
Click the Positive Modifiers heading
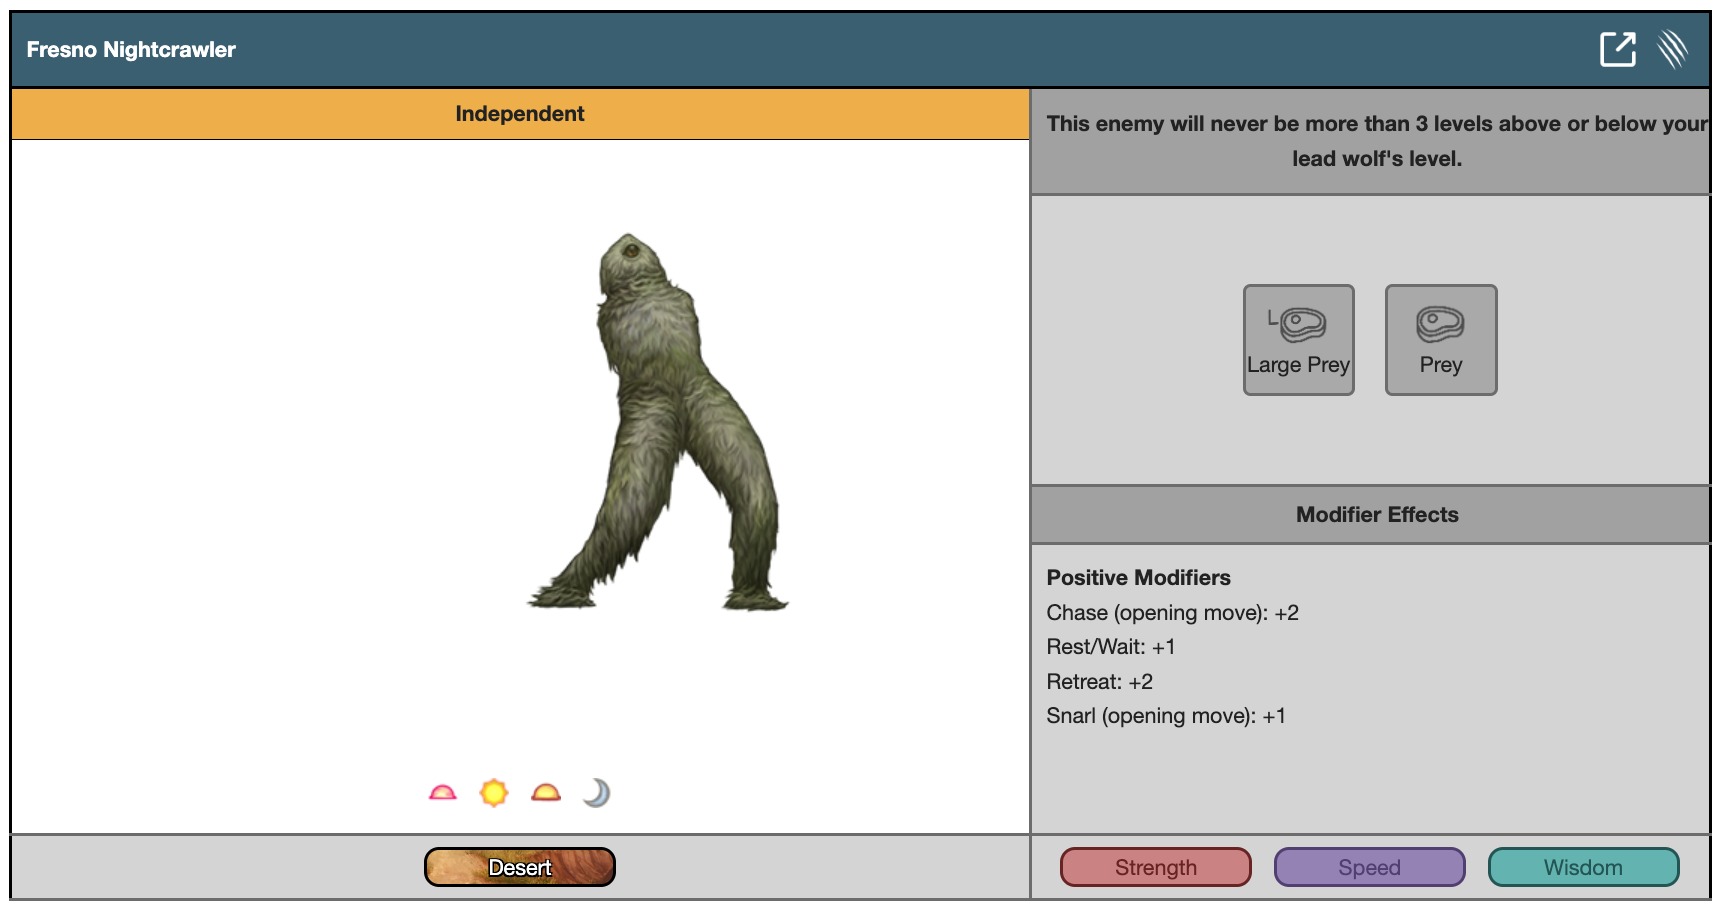coord(1138,578)
